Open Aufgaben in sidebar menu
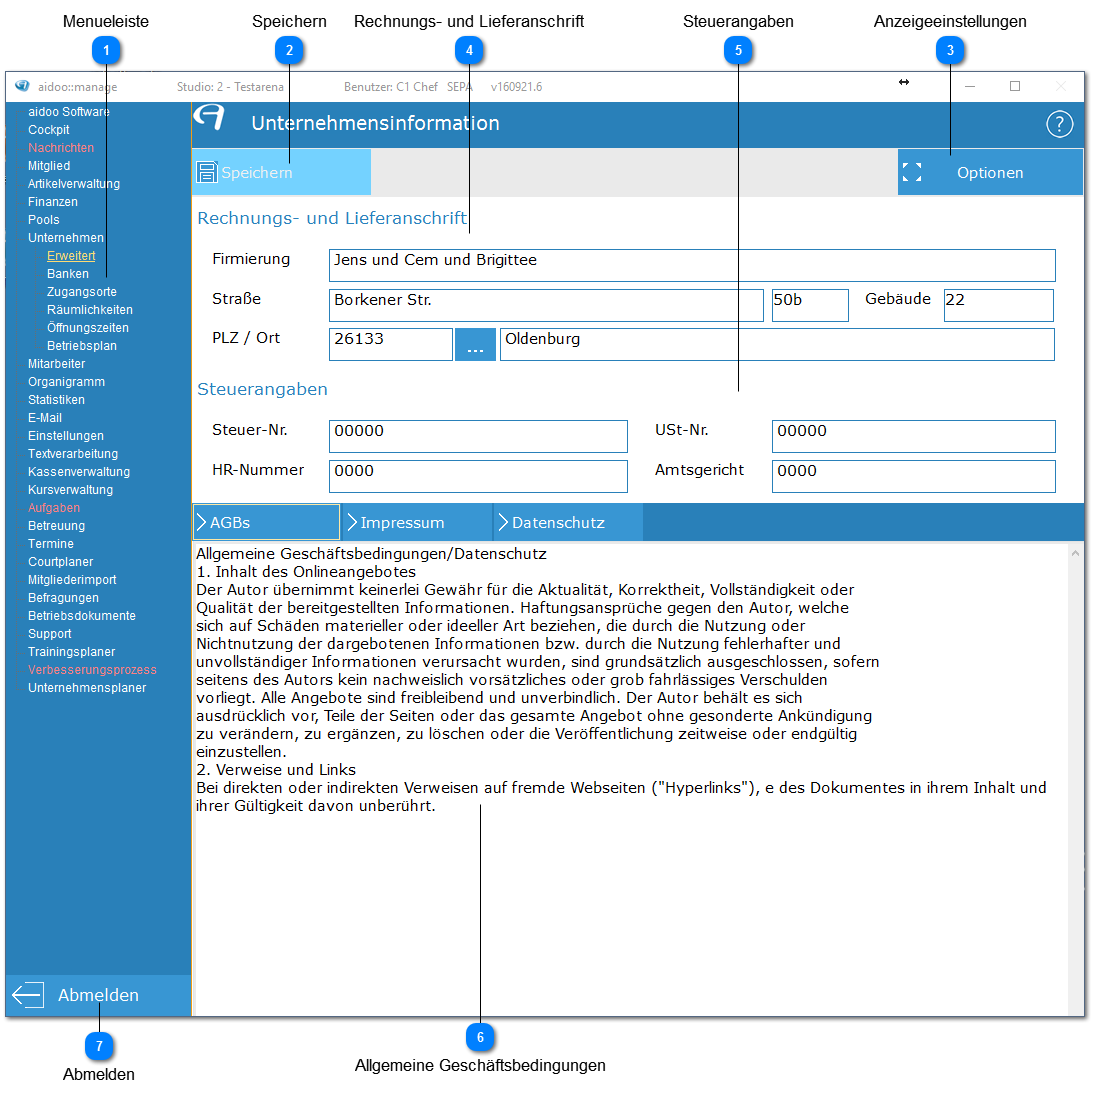This screenshot has width=1094, height=1100. 54,508
